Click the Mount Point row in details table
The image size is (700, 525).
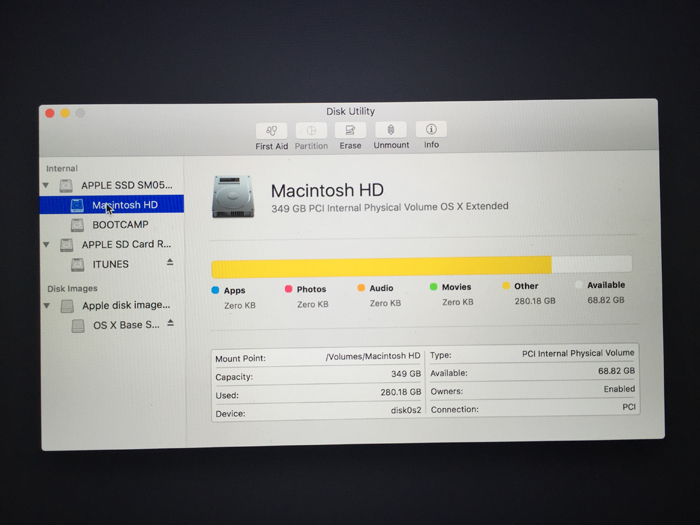point(318,357)
